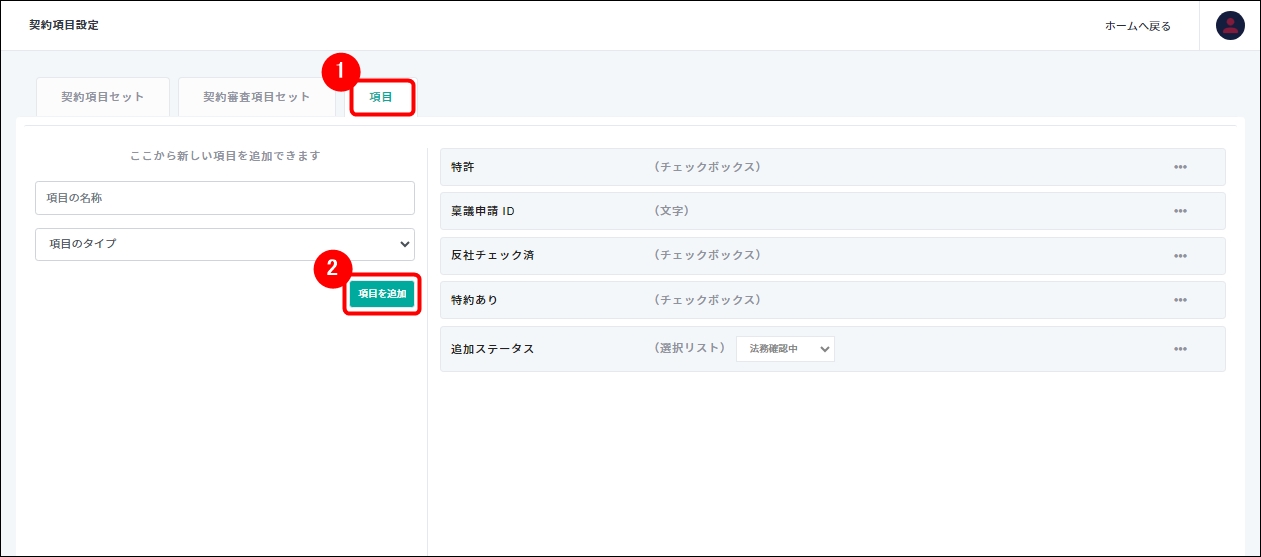Open the 法務確認中 selection list dropdown
The image size is (1261, 557).
click(785, 349)
